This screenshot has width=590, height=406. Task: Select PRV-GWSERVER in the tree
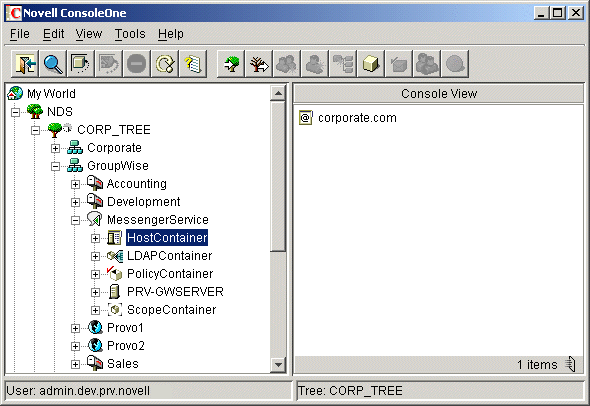click(175, 292)
